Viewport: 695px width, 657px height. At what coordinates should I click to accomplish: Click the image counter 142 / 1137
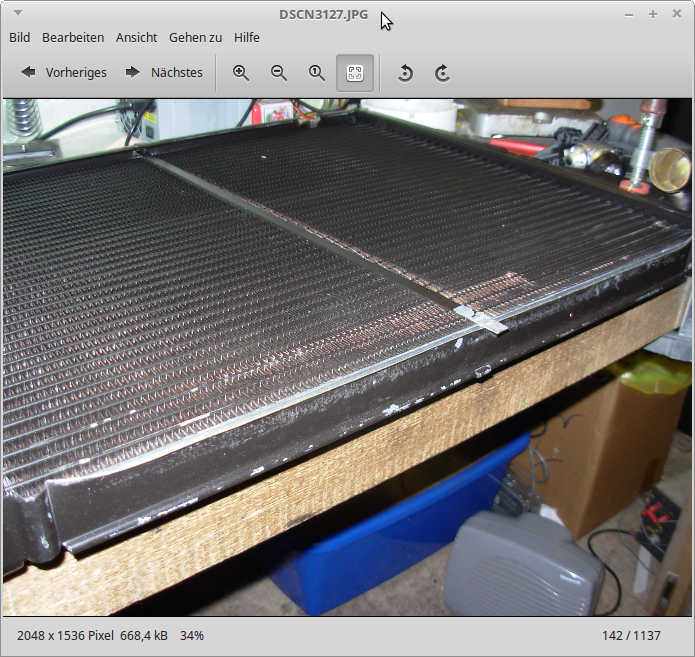click(639, 636)
